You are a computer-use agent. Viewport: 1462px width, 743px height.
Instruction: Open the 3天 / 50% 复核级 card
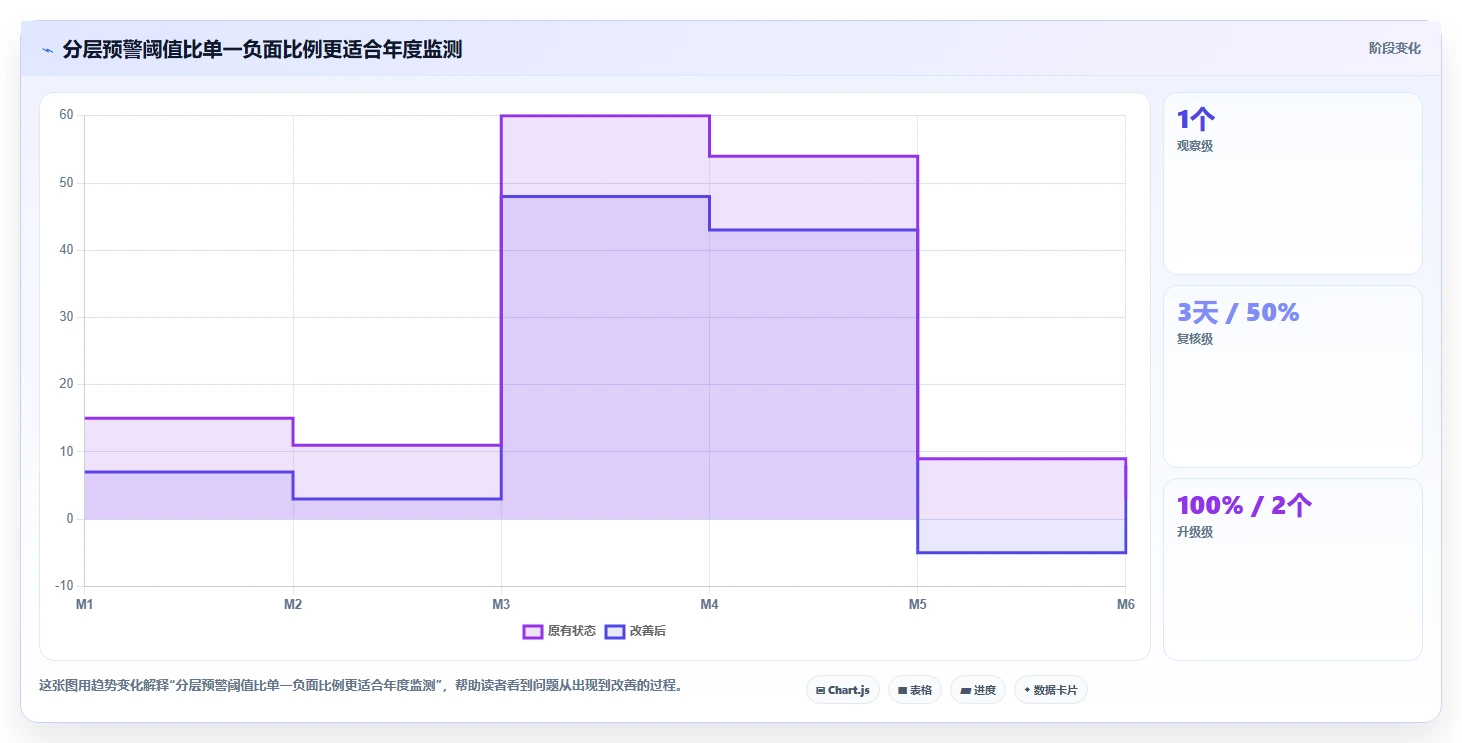(x=1292, y=376)
